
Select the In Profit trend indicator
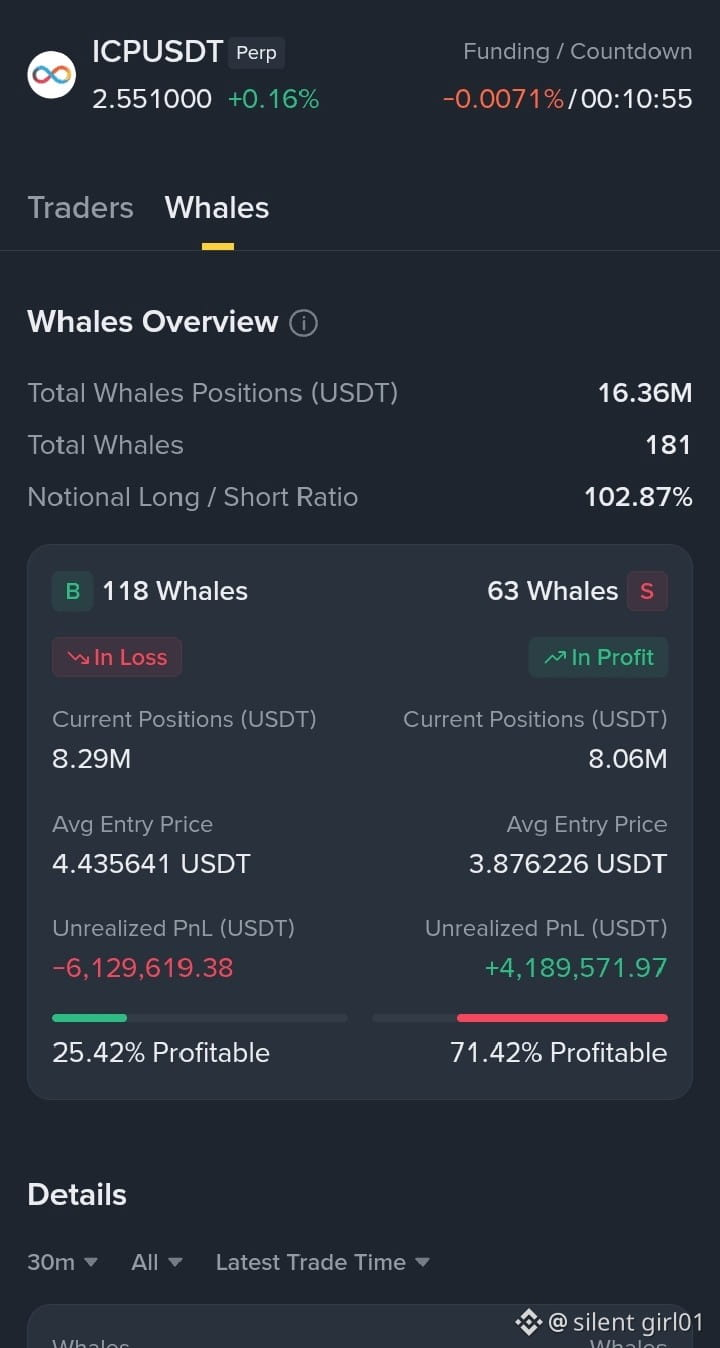598,657
